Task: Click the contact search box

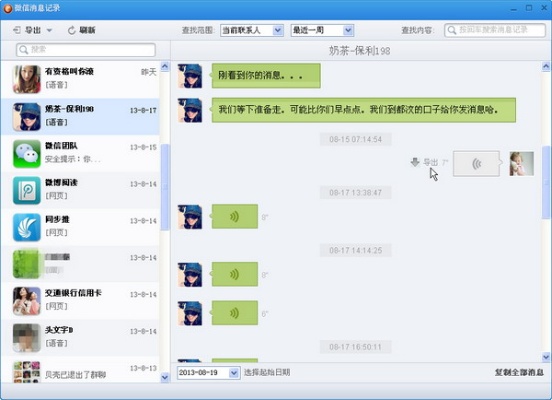Action: [x=86, y=50]
